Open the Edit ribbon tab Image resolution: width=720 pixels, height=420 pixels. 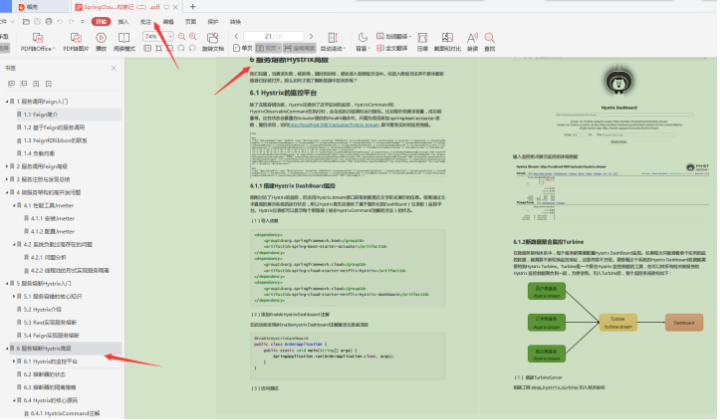[x=169, y=22]
